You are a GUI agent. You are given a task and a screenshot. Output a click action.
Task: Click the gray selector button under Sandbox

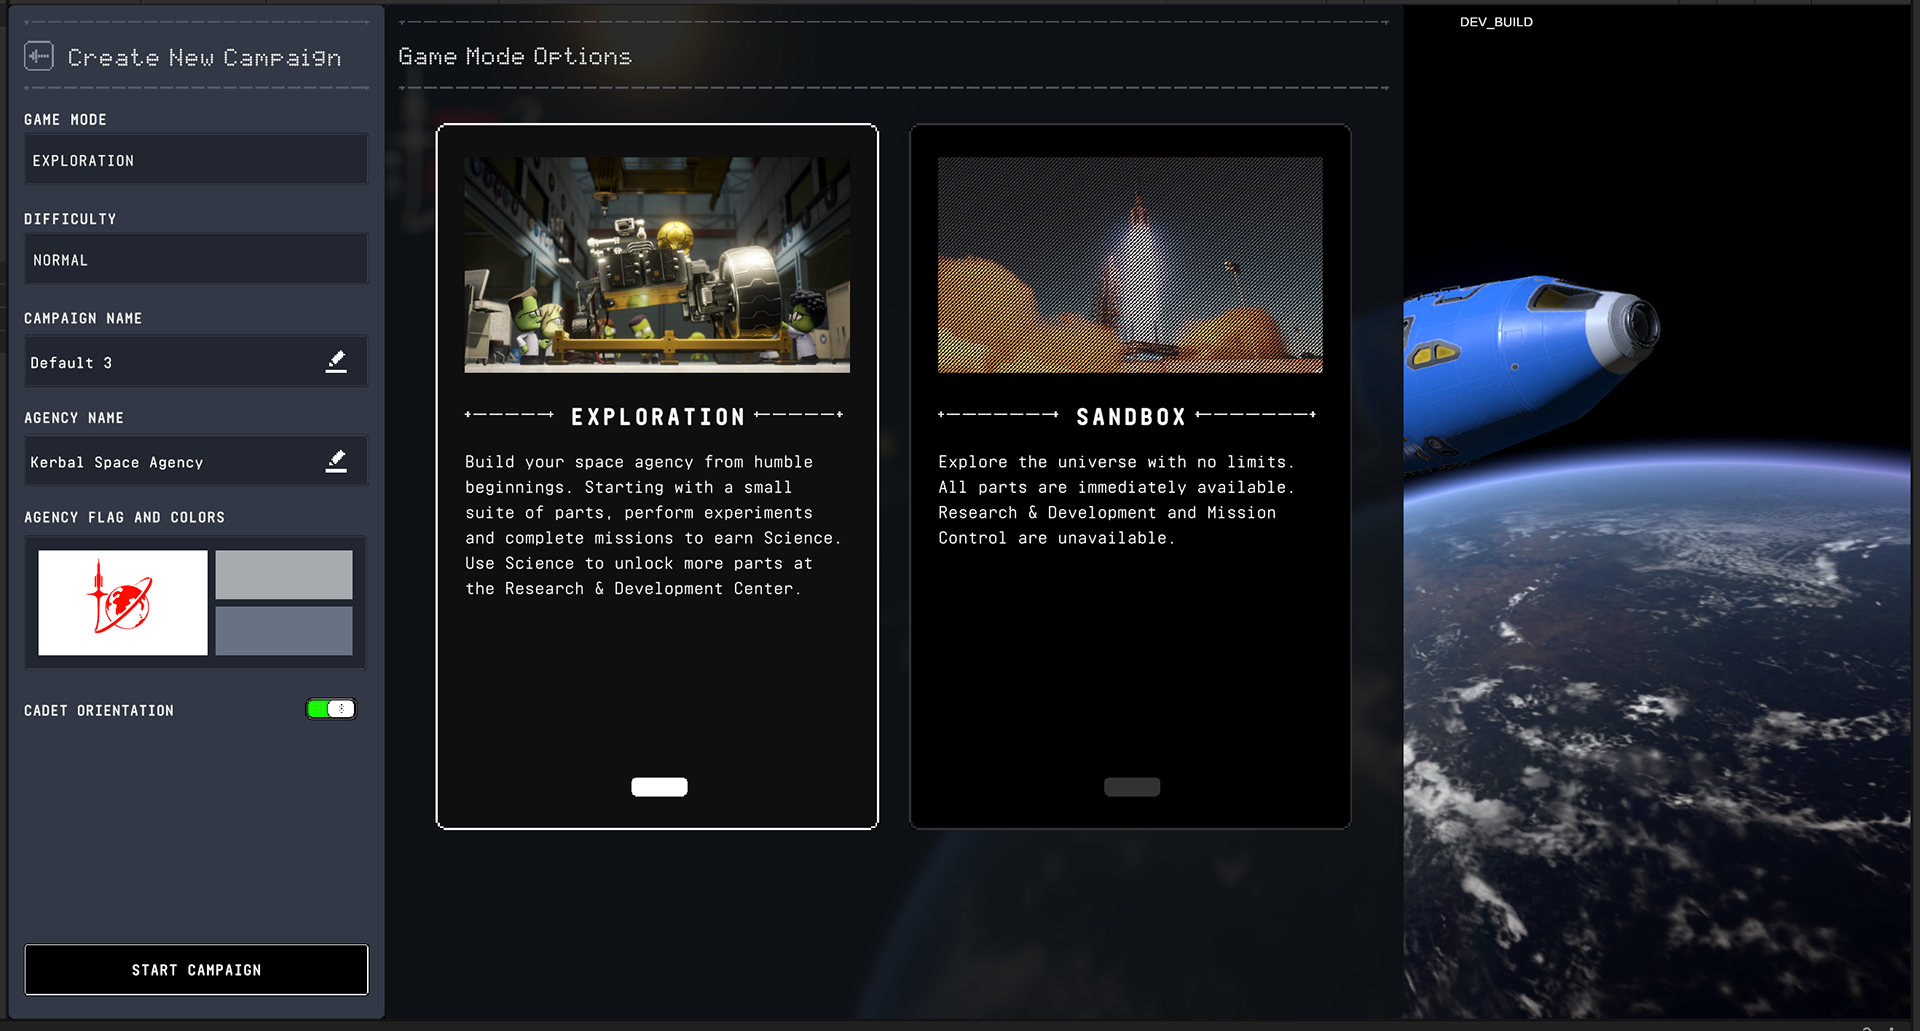[1132, 787]
